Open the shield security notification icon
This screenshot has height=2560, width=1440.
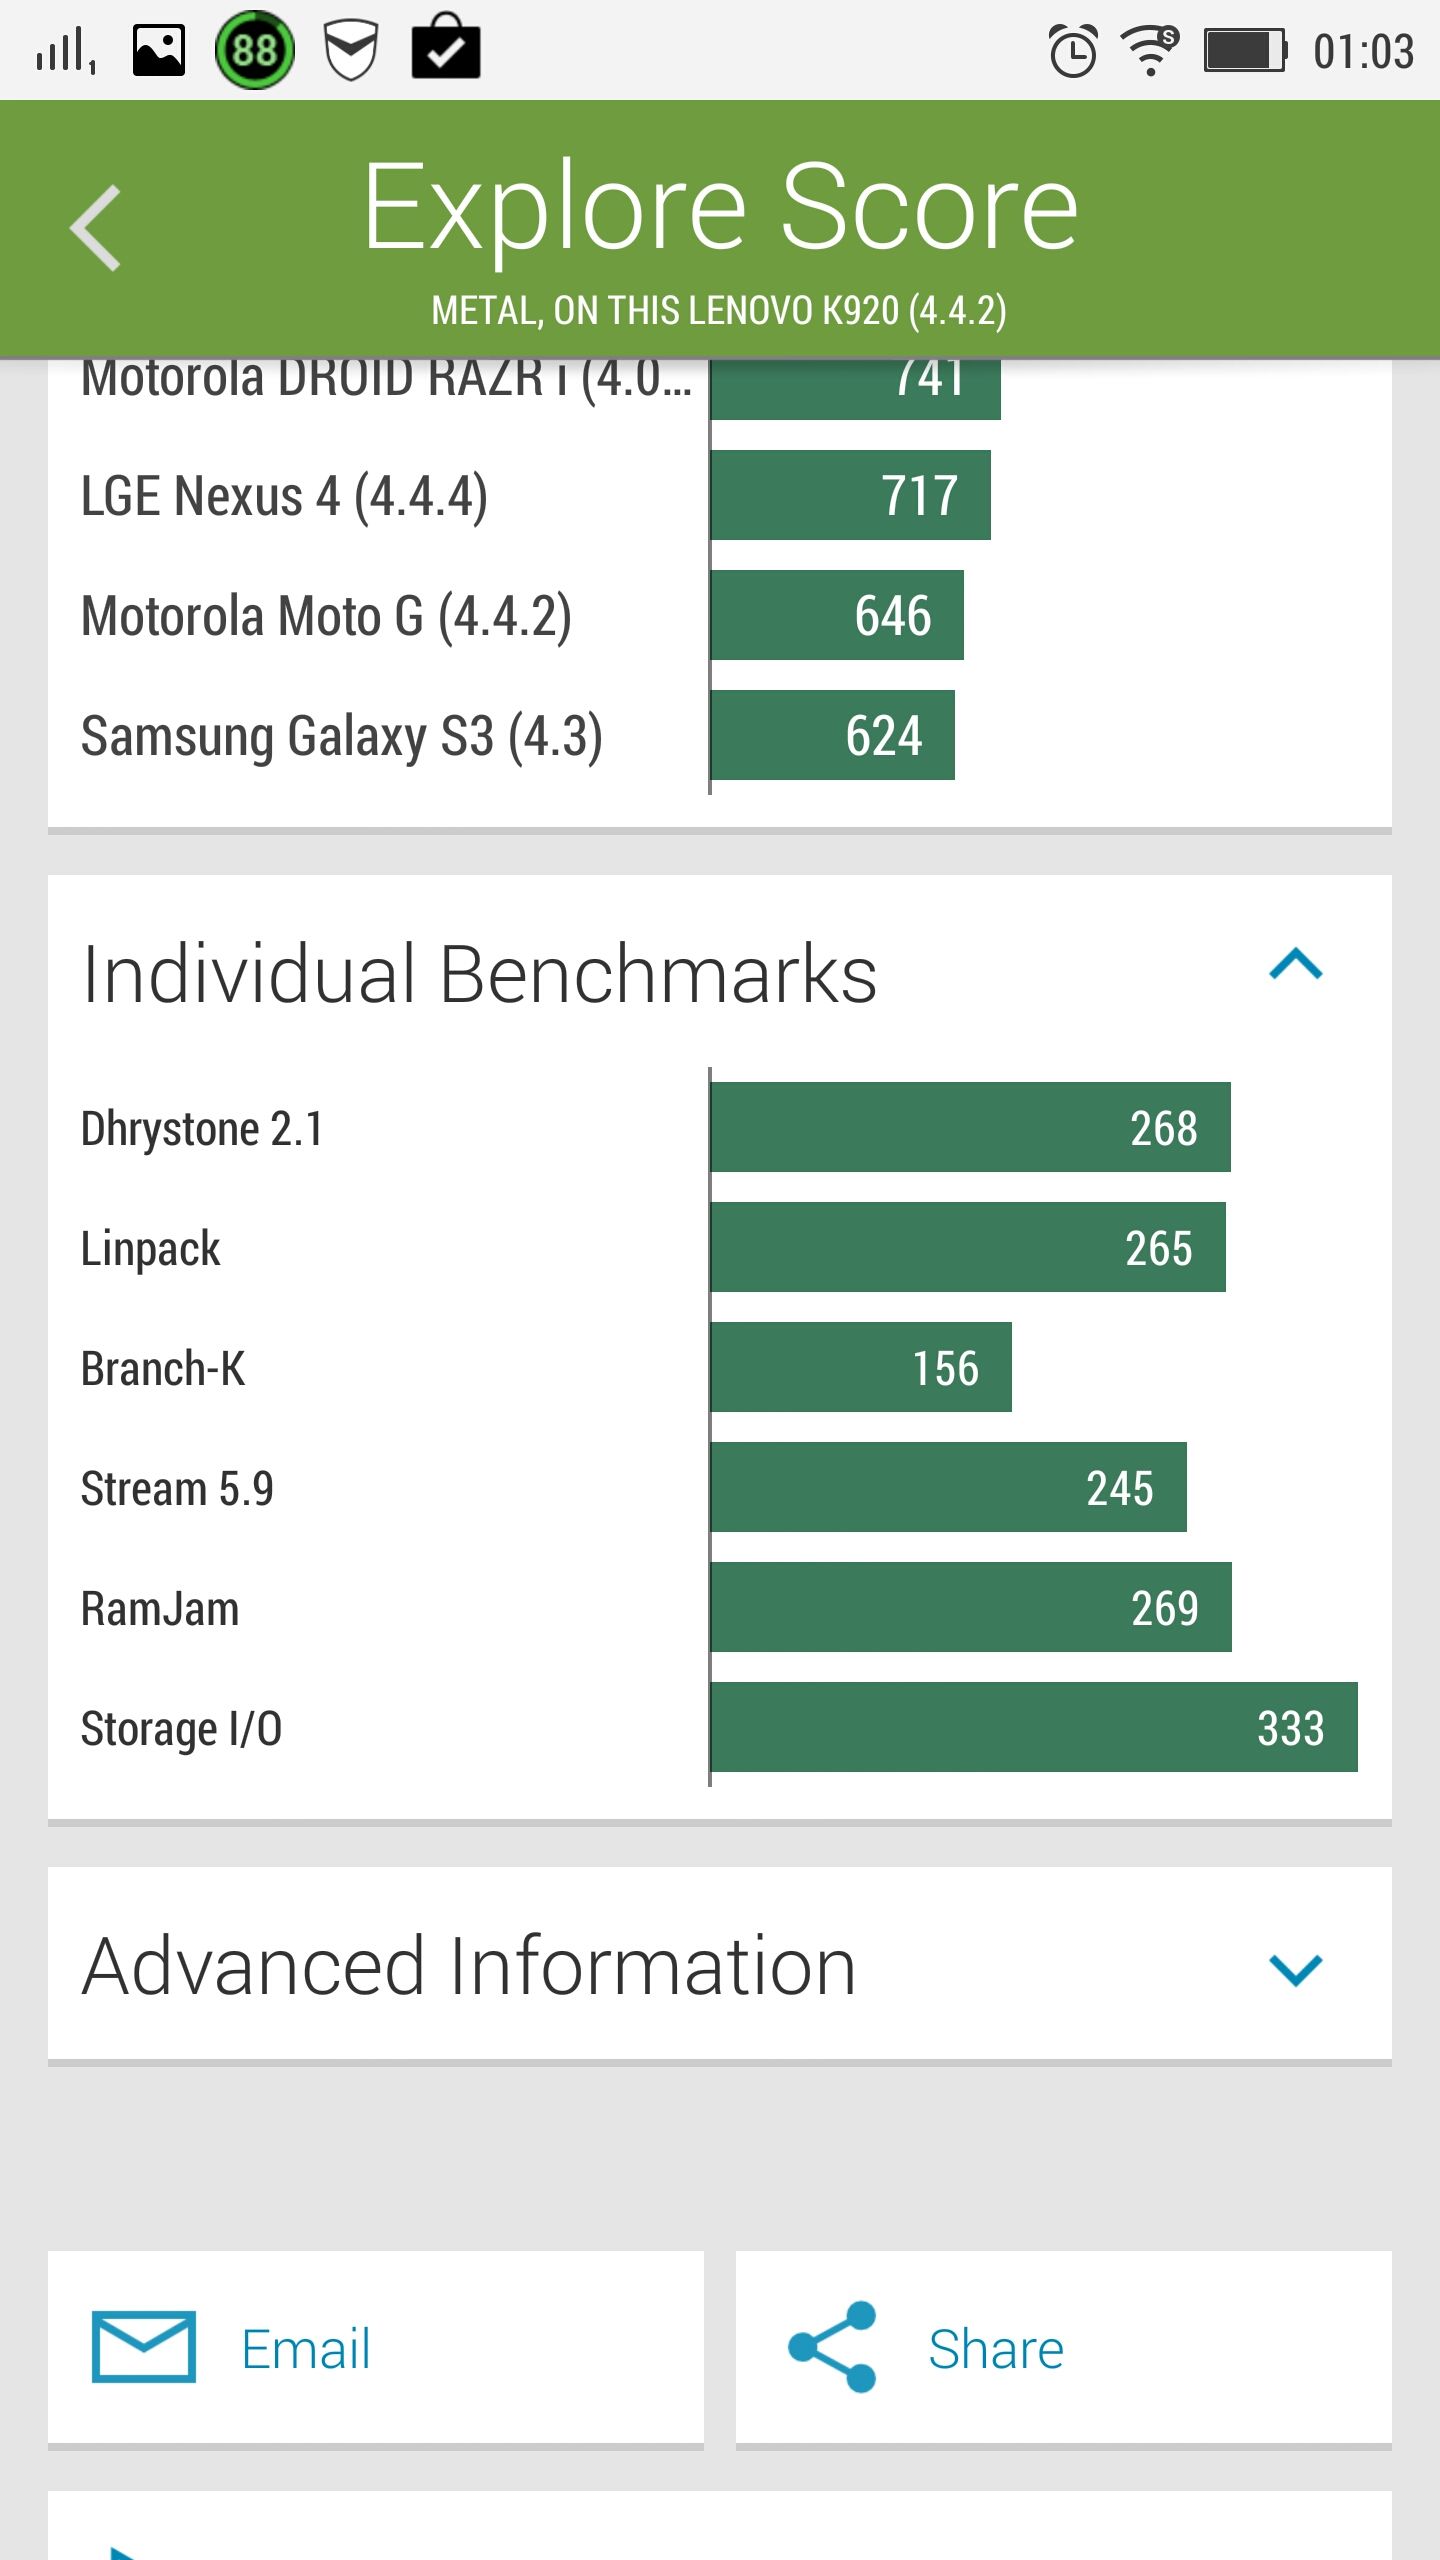click(x=351, y=50)
